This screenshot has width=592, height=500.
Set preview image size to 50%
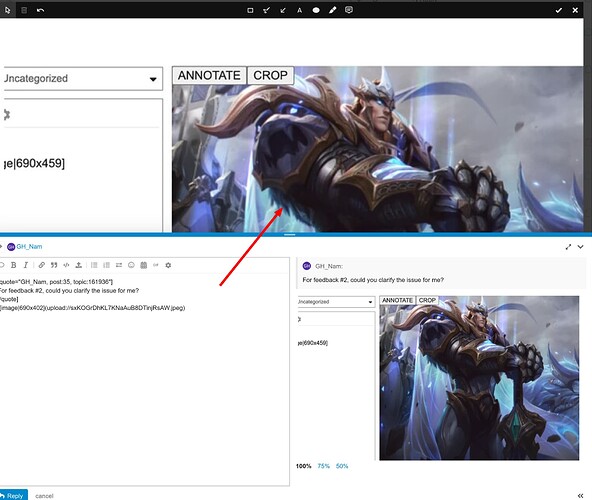(x=342, y=466)
